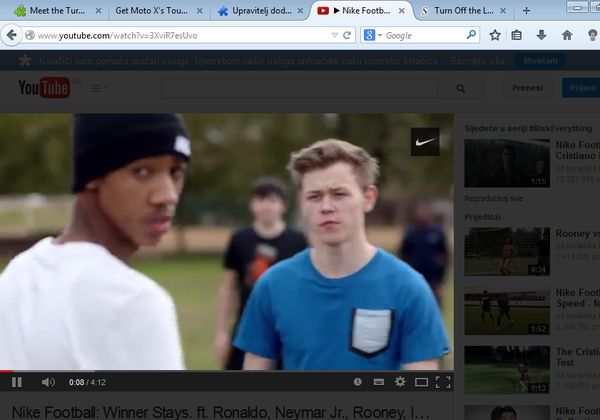Click in the YouTube search field
Image resolution: width=600 pixels, height=420 pixels.
(x=300, y=89)
